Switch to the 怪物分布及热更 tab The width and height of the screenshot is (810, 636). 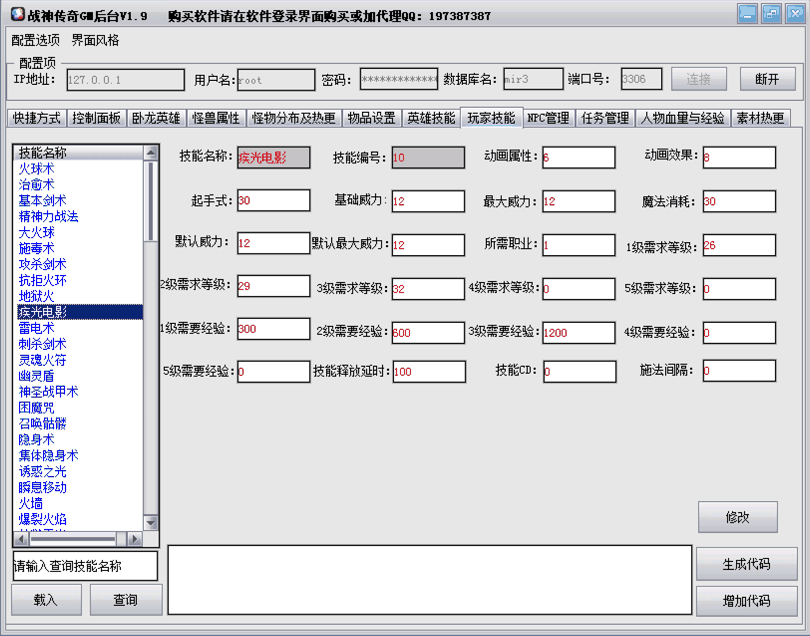[x=293, y=118]
